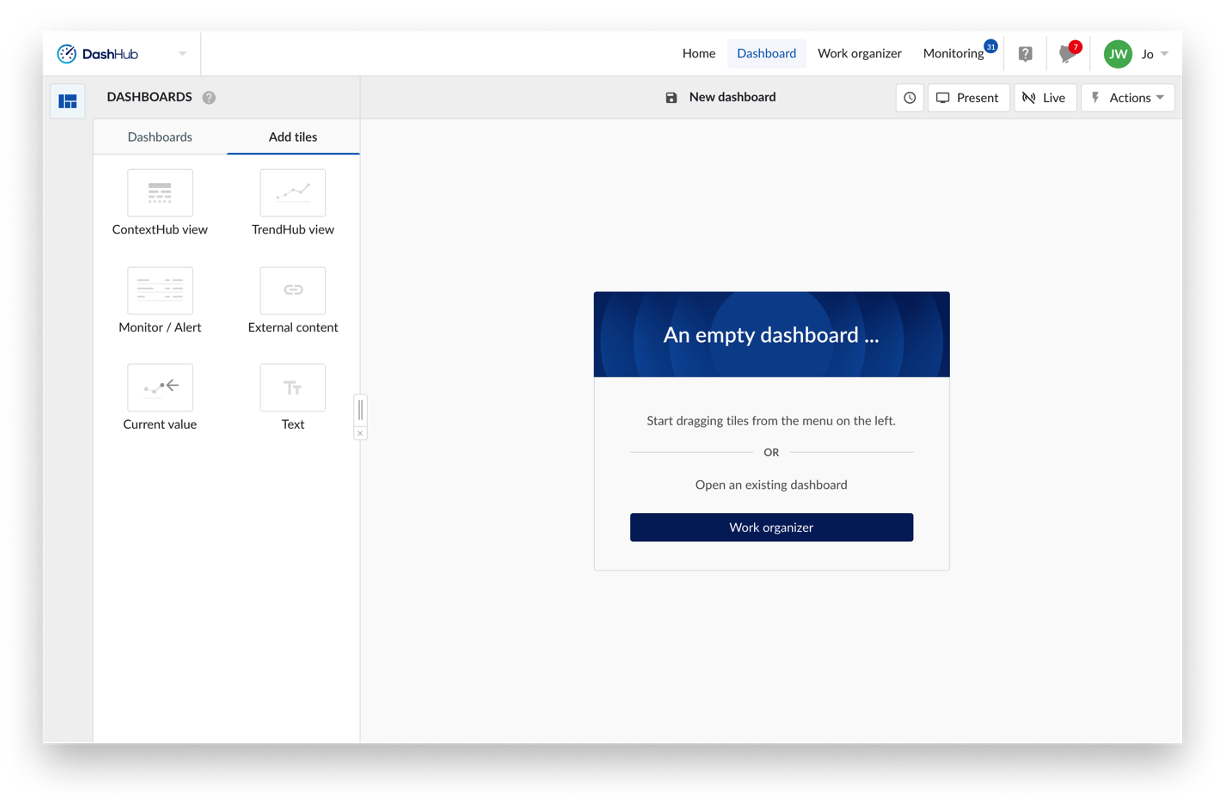
Task: Open the Jo user menu
Action: click(1149, 53)
